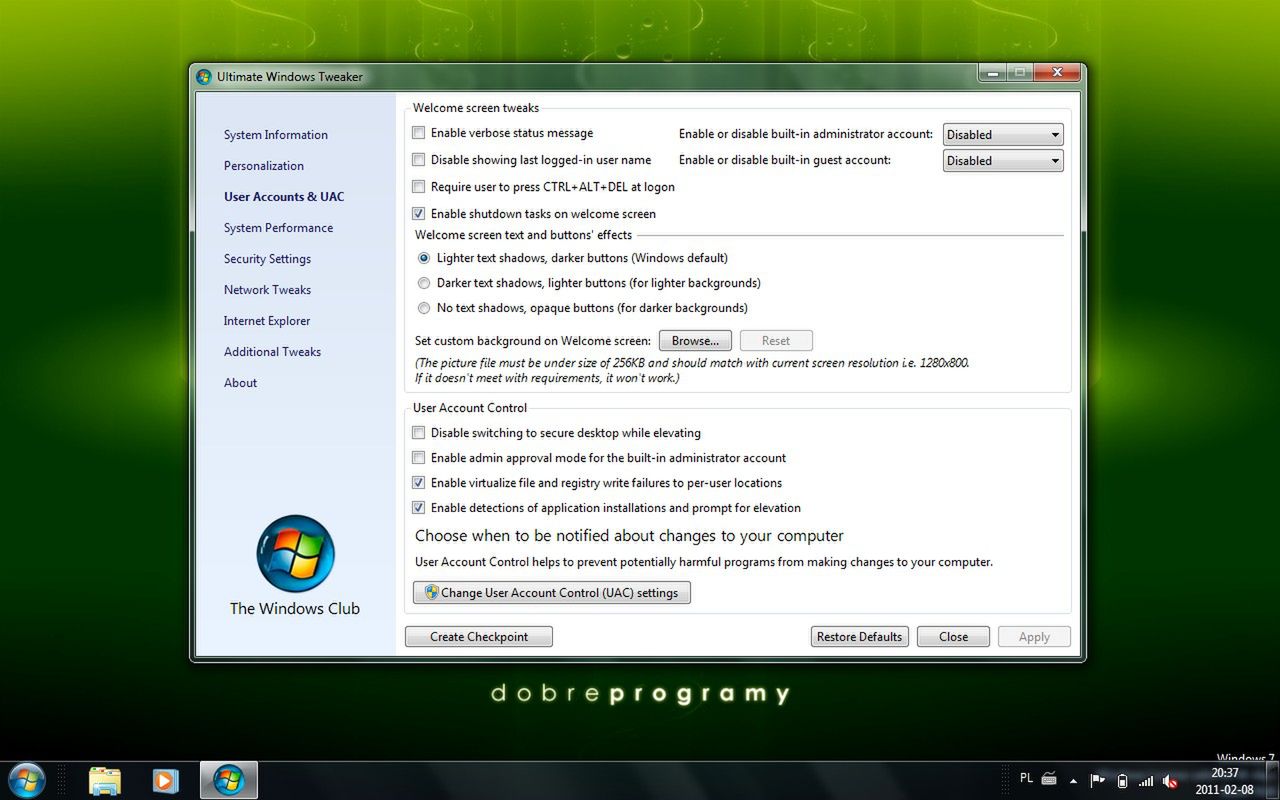Open Windows Media Player from the taskbar
The height and width of the screenshot is (800, 1280).
coord(165,779)
